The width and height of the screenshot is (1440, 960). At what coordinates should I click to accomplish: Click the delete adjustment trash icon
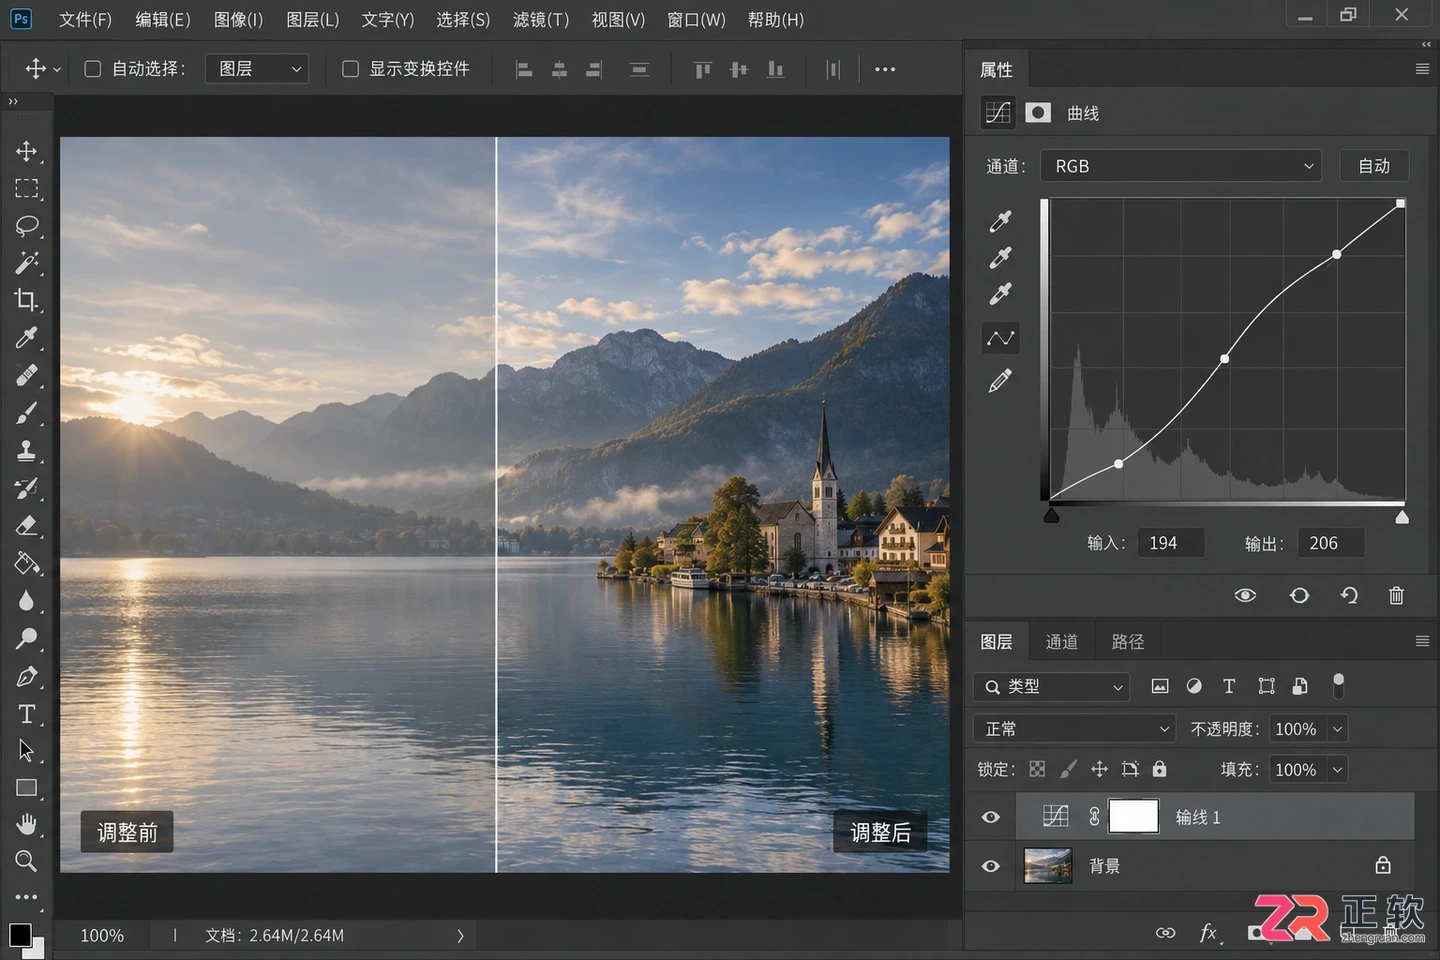[x=1396, y=595]
